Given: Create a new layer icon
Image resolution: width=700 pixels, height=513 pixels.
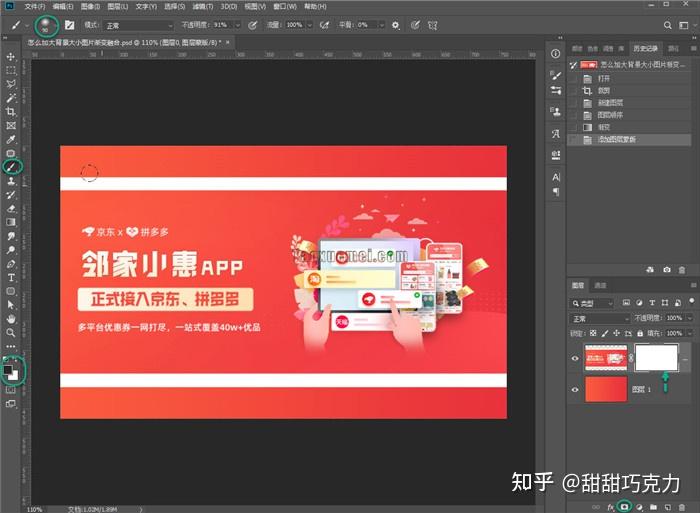Looking at the screenshot, I should [x=667, y=507].
